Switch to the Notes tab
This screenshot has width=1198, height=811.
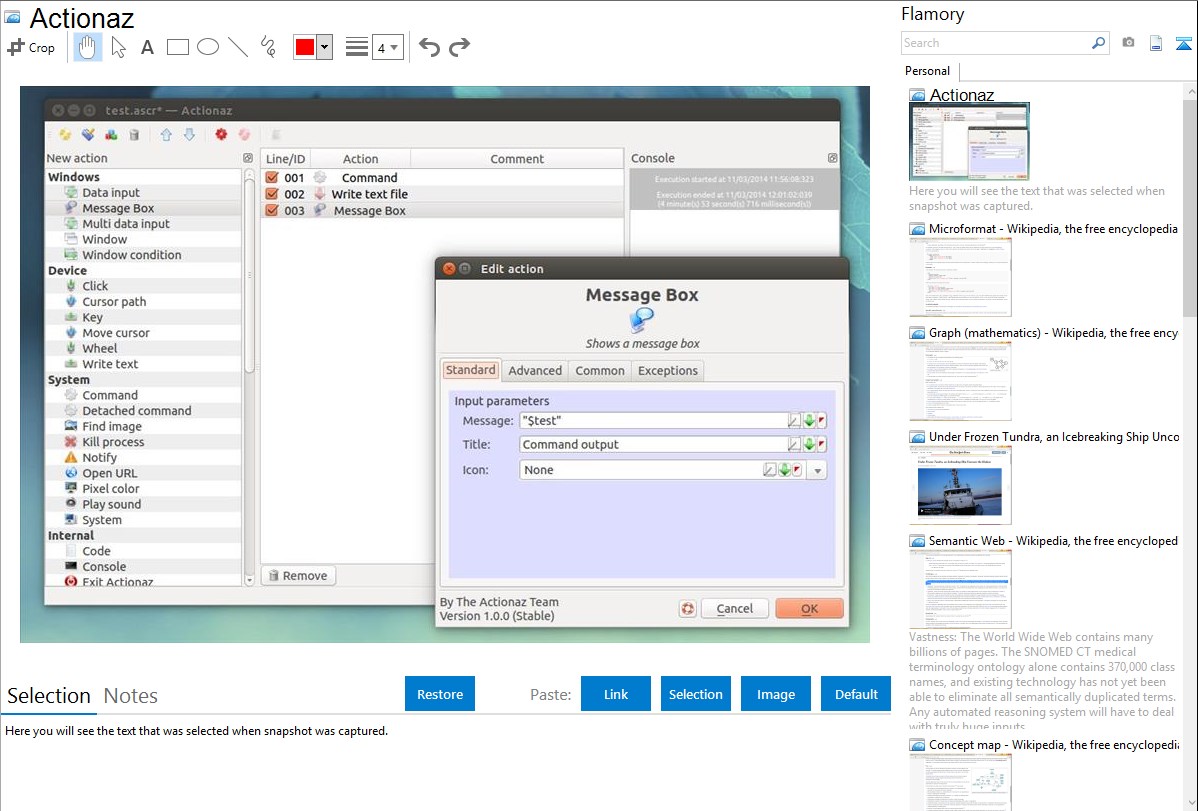[131, 696]
